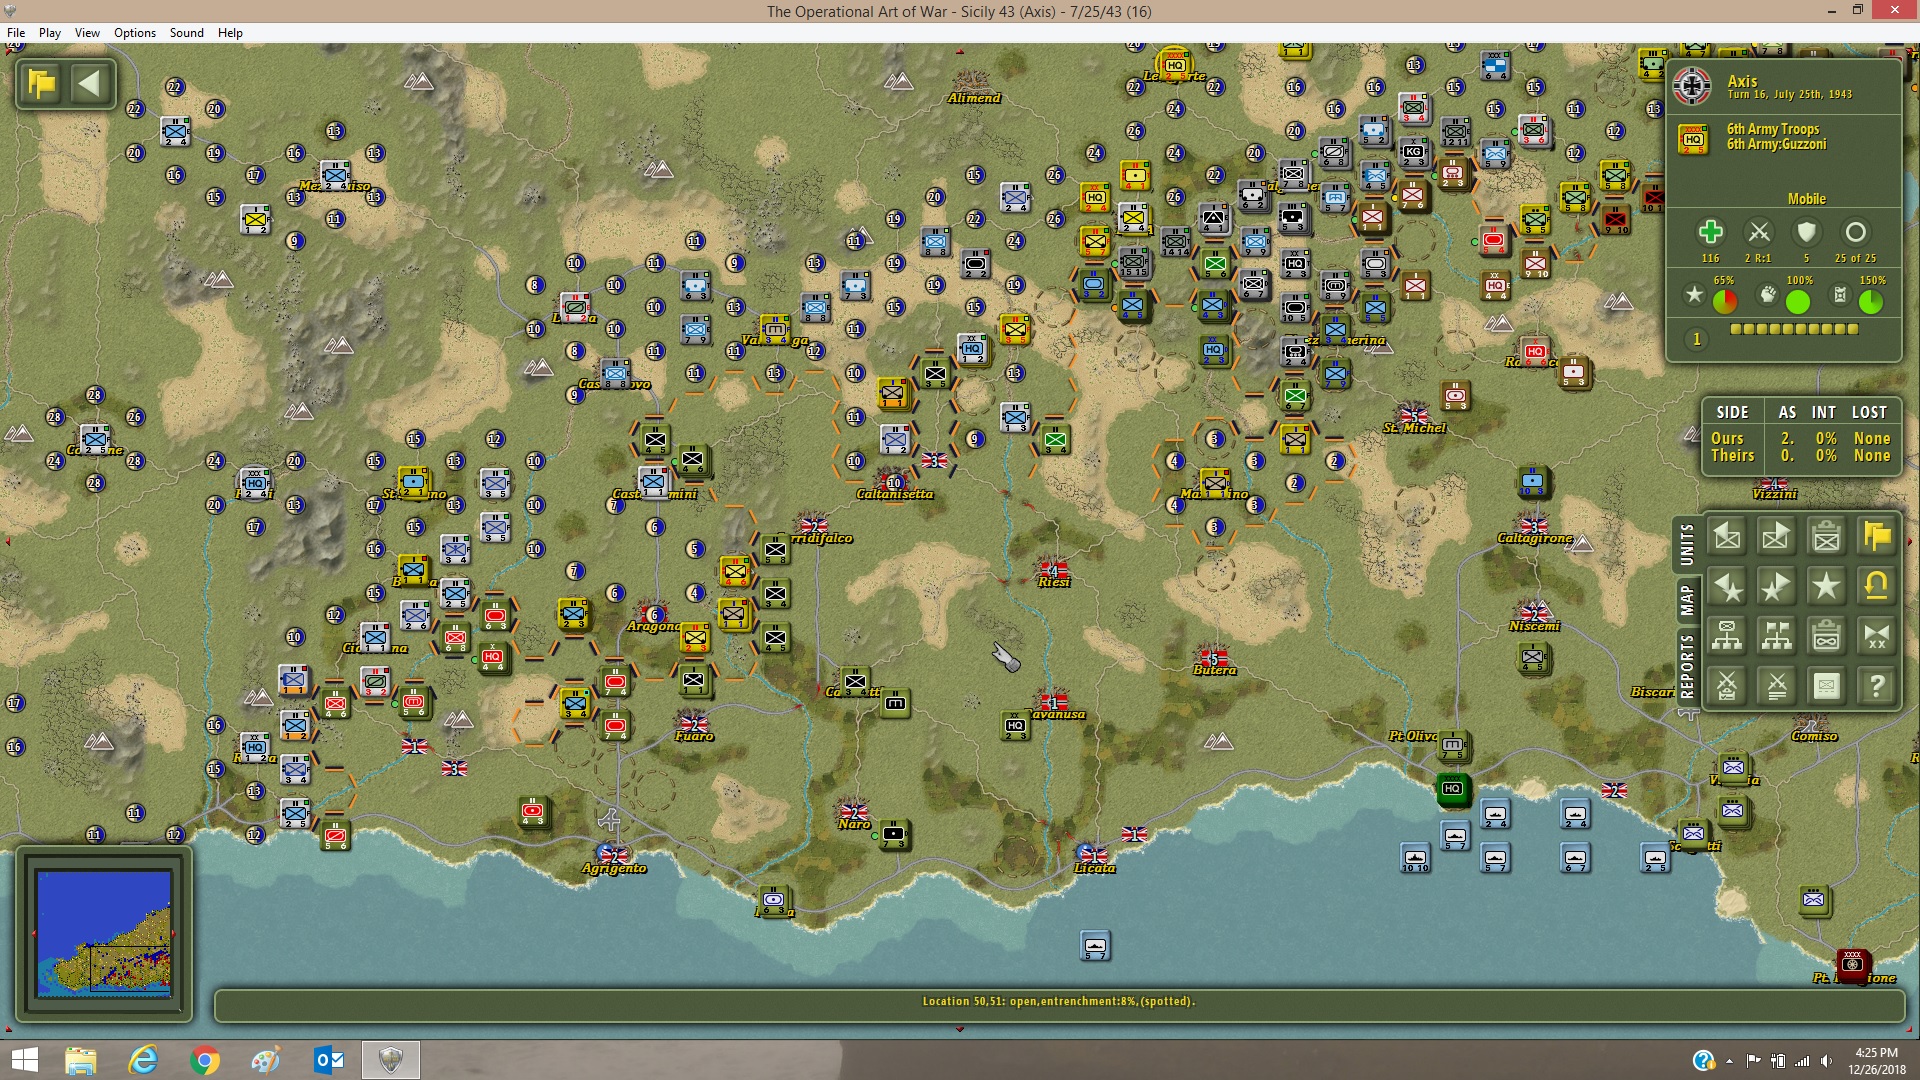The width and height of the screenshot is (1920, 1080).
Task: Switch to the UNITS tab
Action: tap(1687, 544)
